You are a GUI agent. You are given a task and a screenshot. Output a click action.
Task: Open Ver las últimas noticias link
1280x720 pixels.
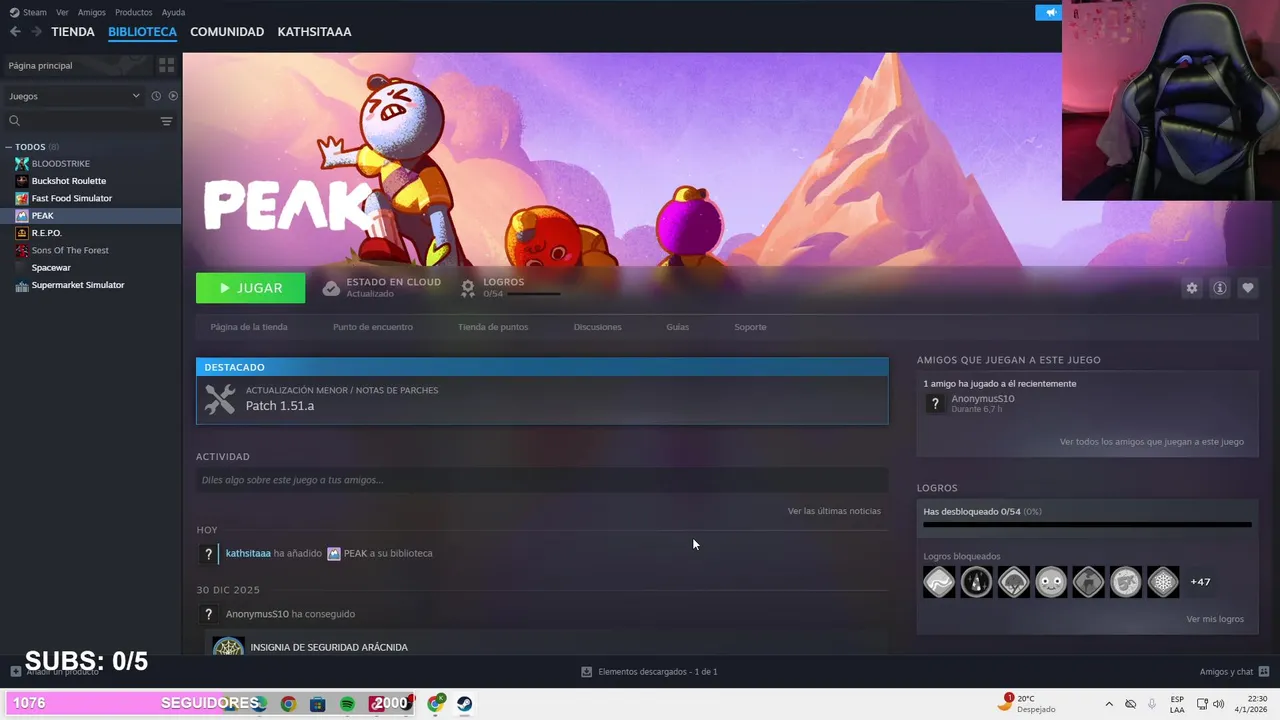point(834,511)
